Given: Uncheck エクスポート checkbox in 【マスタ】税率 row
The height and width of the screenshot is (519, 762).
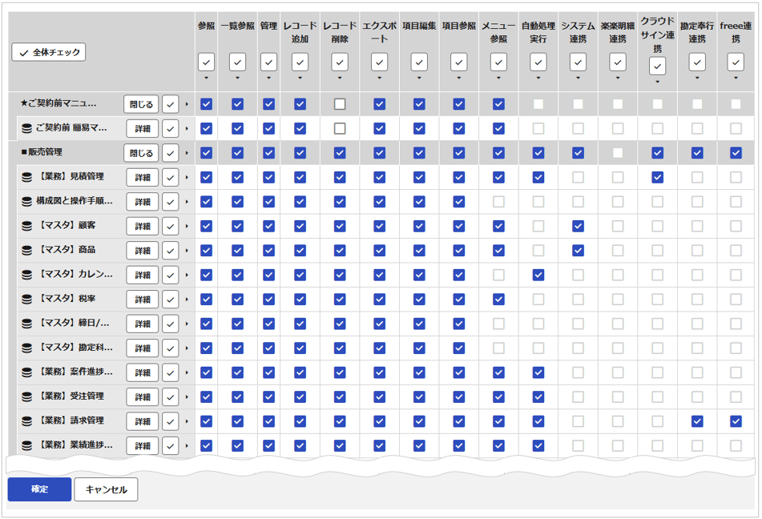Looking at the screenshot, I should 380,299.
